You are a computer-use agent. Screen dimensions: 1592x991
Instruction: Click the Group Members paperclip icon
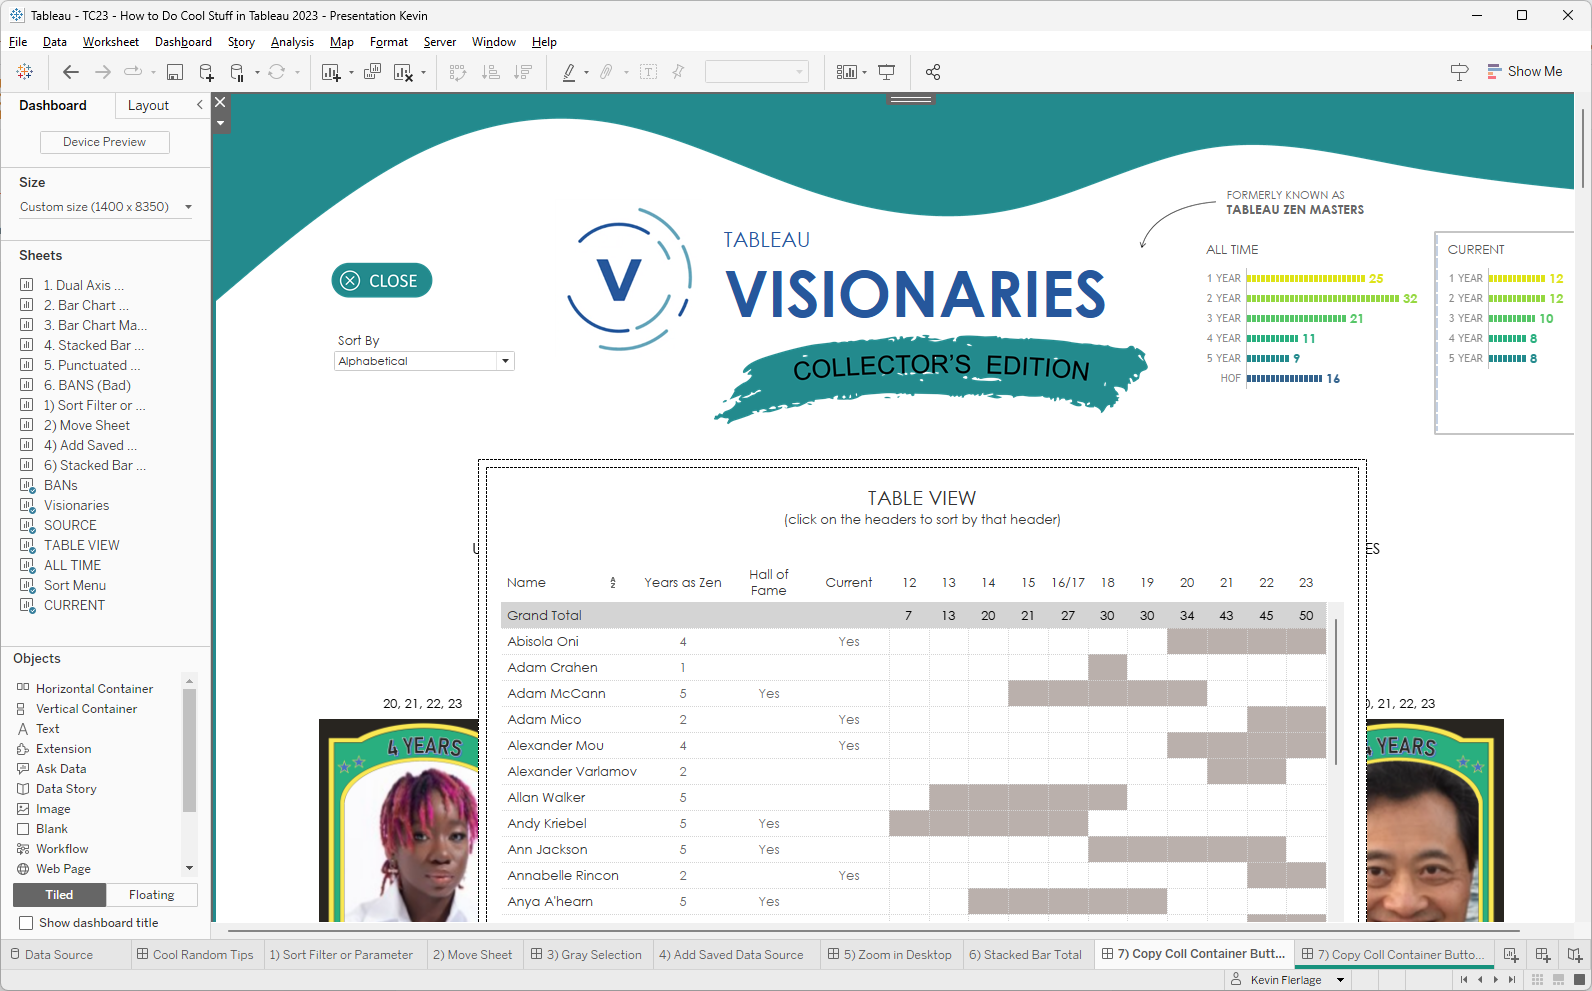click(606, 72)
